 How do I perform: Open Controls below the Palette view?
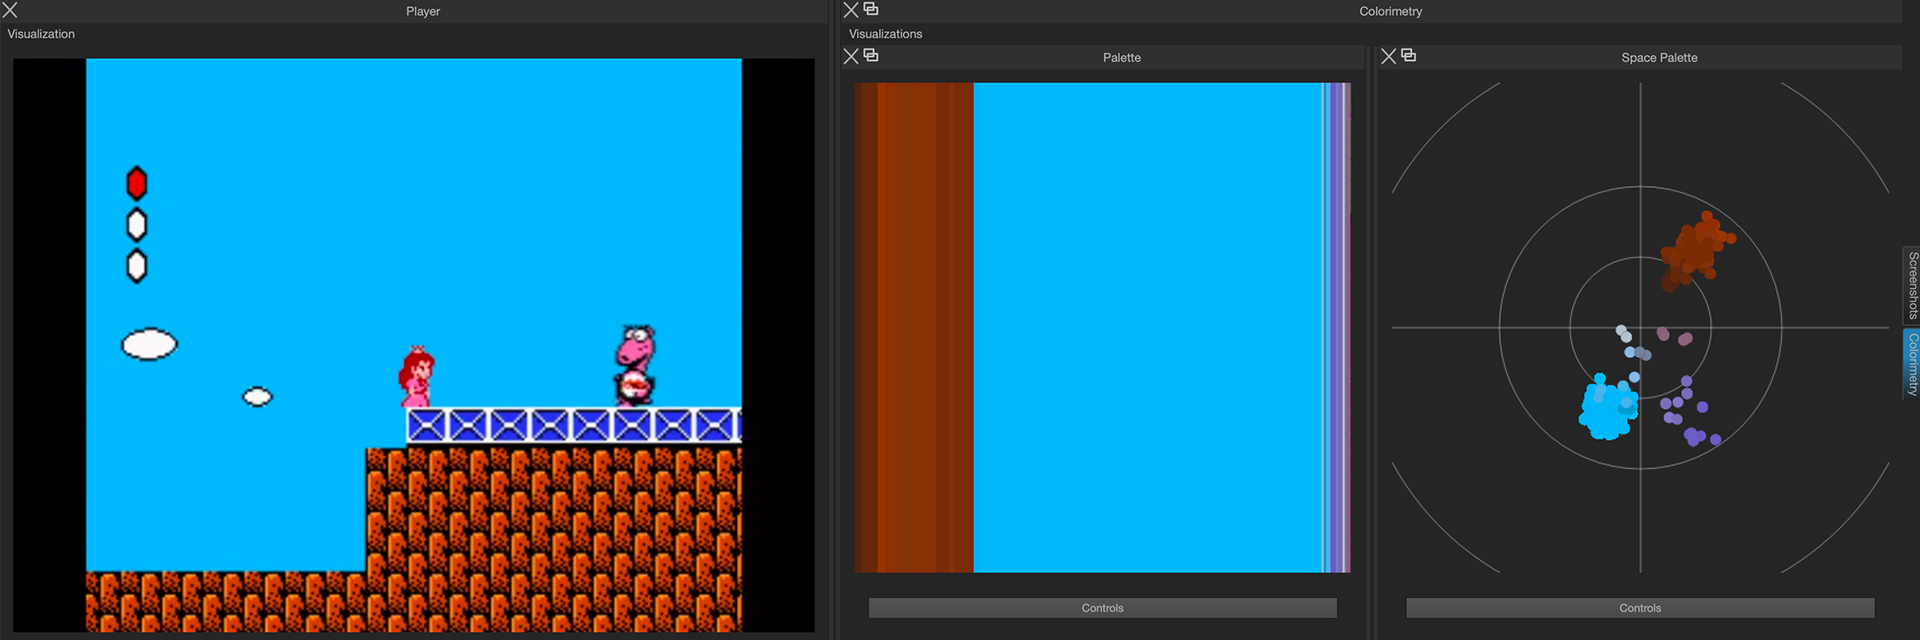(x=1102, y=608)
